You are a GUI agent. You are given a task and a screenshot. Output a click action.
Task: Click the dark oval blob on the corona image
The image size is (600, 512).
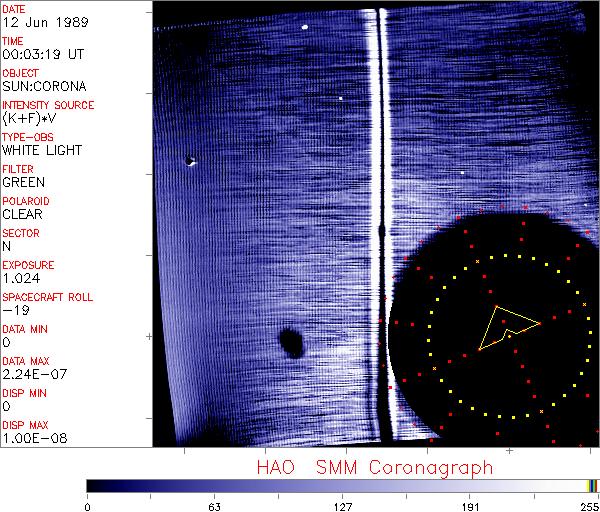point(292,342)
